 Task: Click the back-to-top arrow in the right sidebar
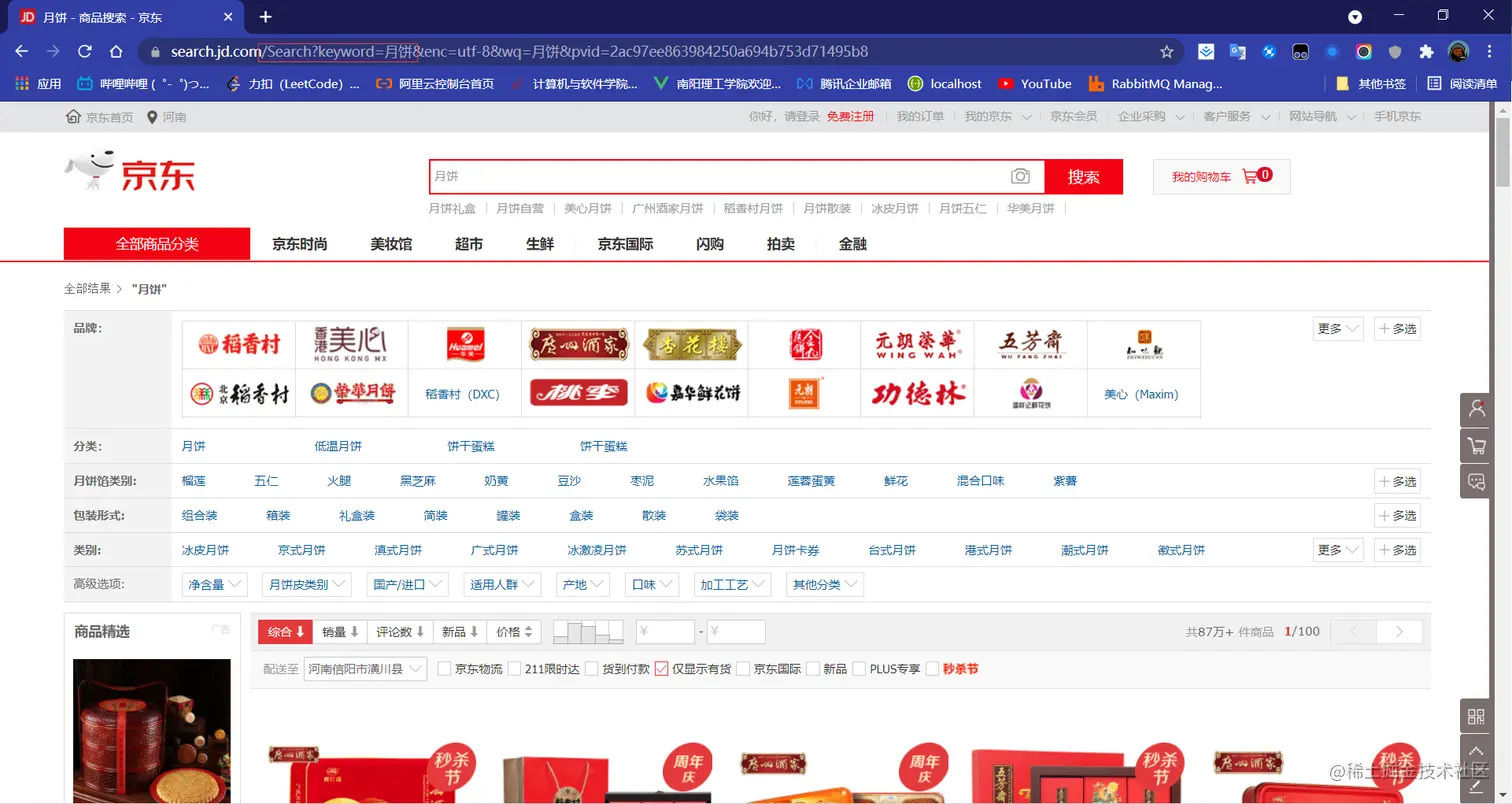click(x=1476, y=751)
